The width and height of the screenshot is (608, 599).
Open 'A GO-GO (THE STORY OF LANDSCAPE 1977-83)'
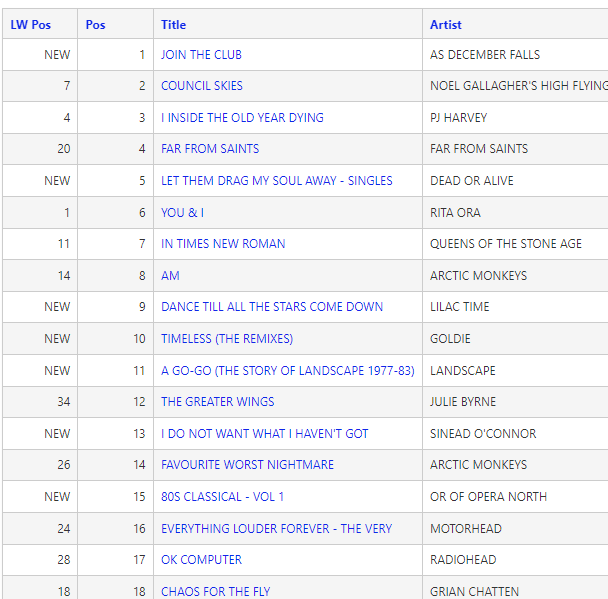(x=287, y=371)
